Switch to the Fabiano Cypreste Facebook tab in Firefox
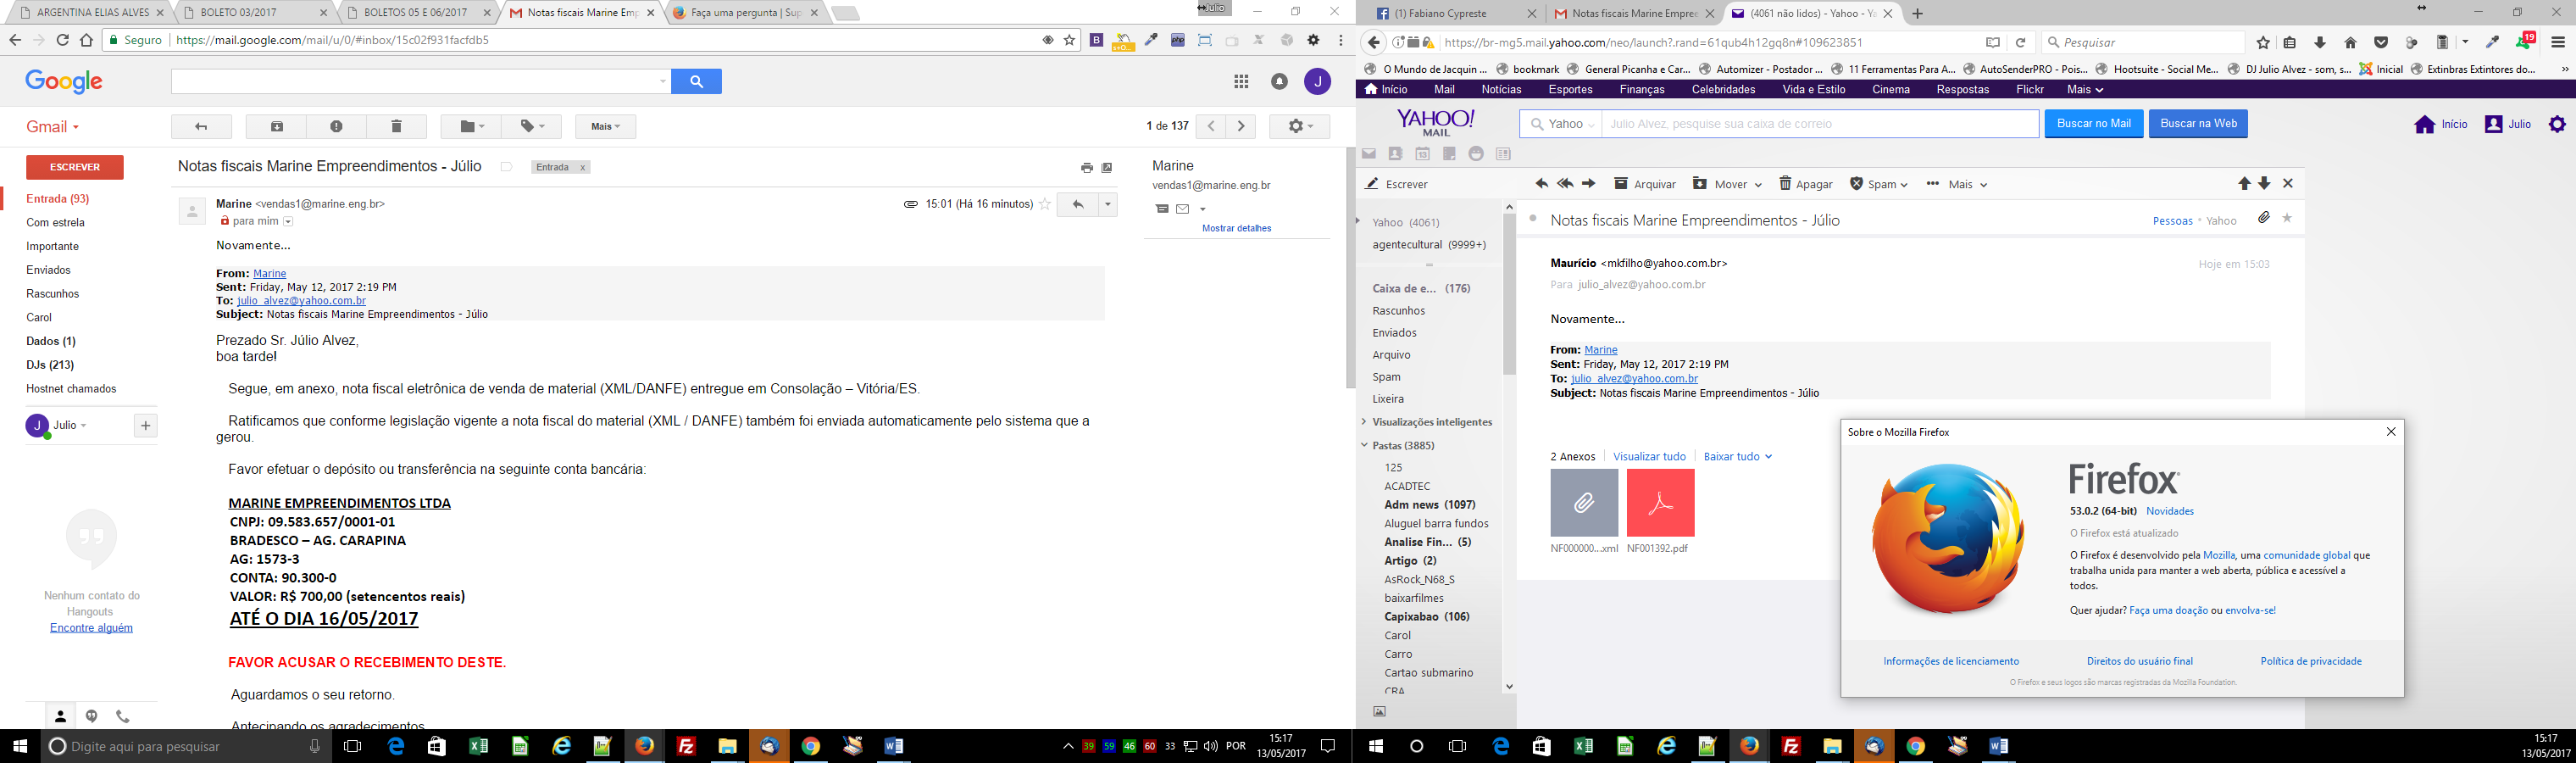This screenshot has height=763, width=2576. click(1456, 13)
